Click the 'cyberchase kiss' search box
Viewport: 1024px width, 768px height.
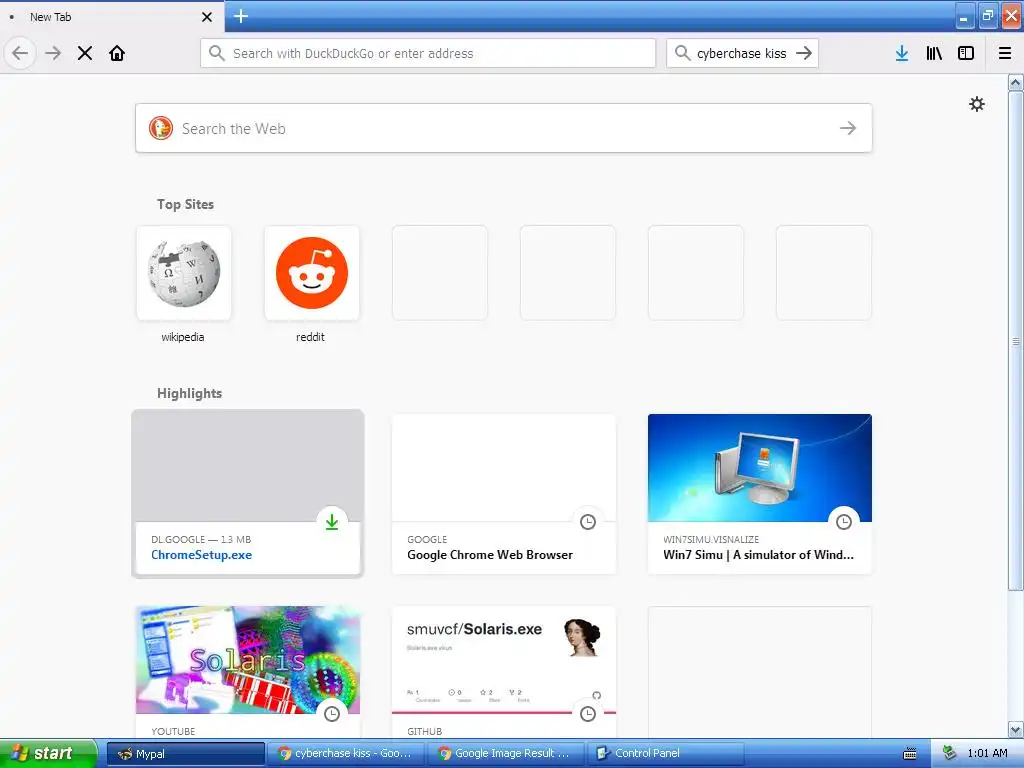[x=741, y=53]
